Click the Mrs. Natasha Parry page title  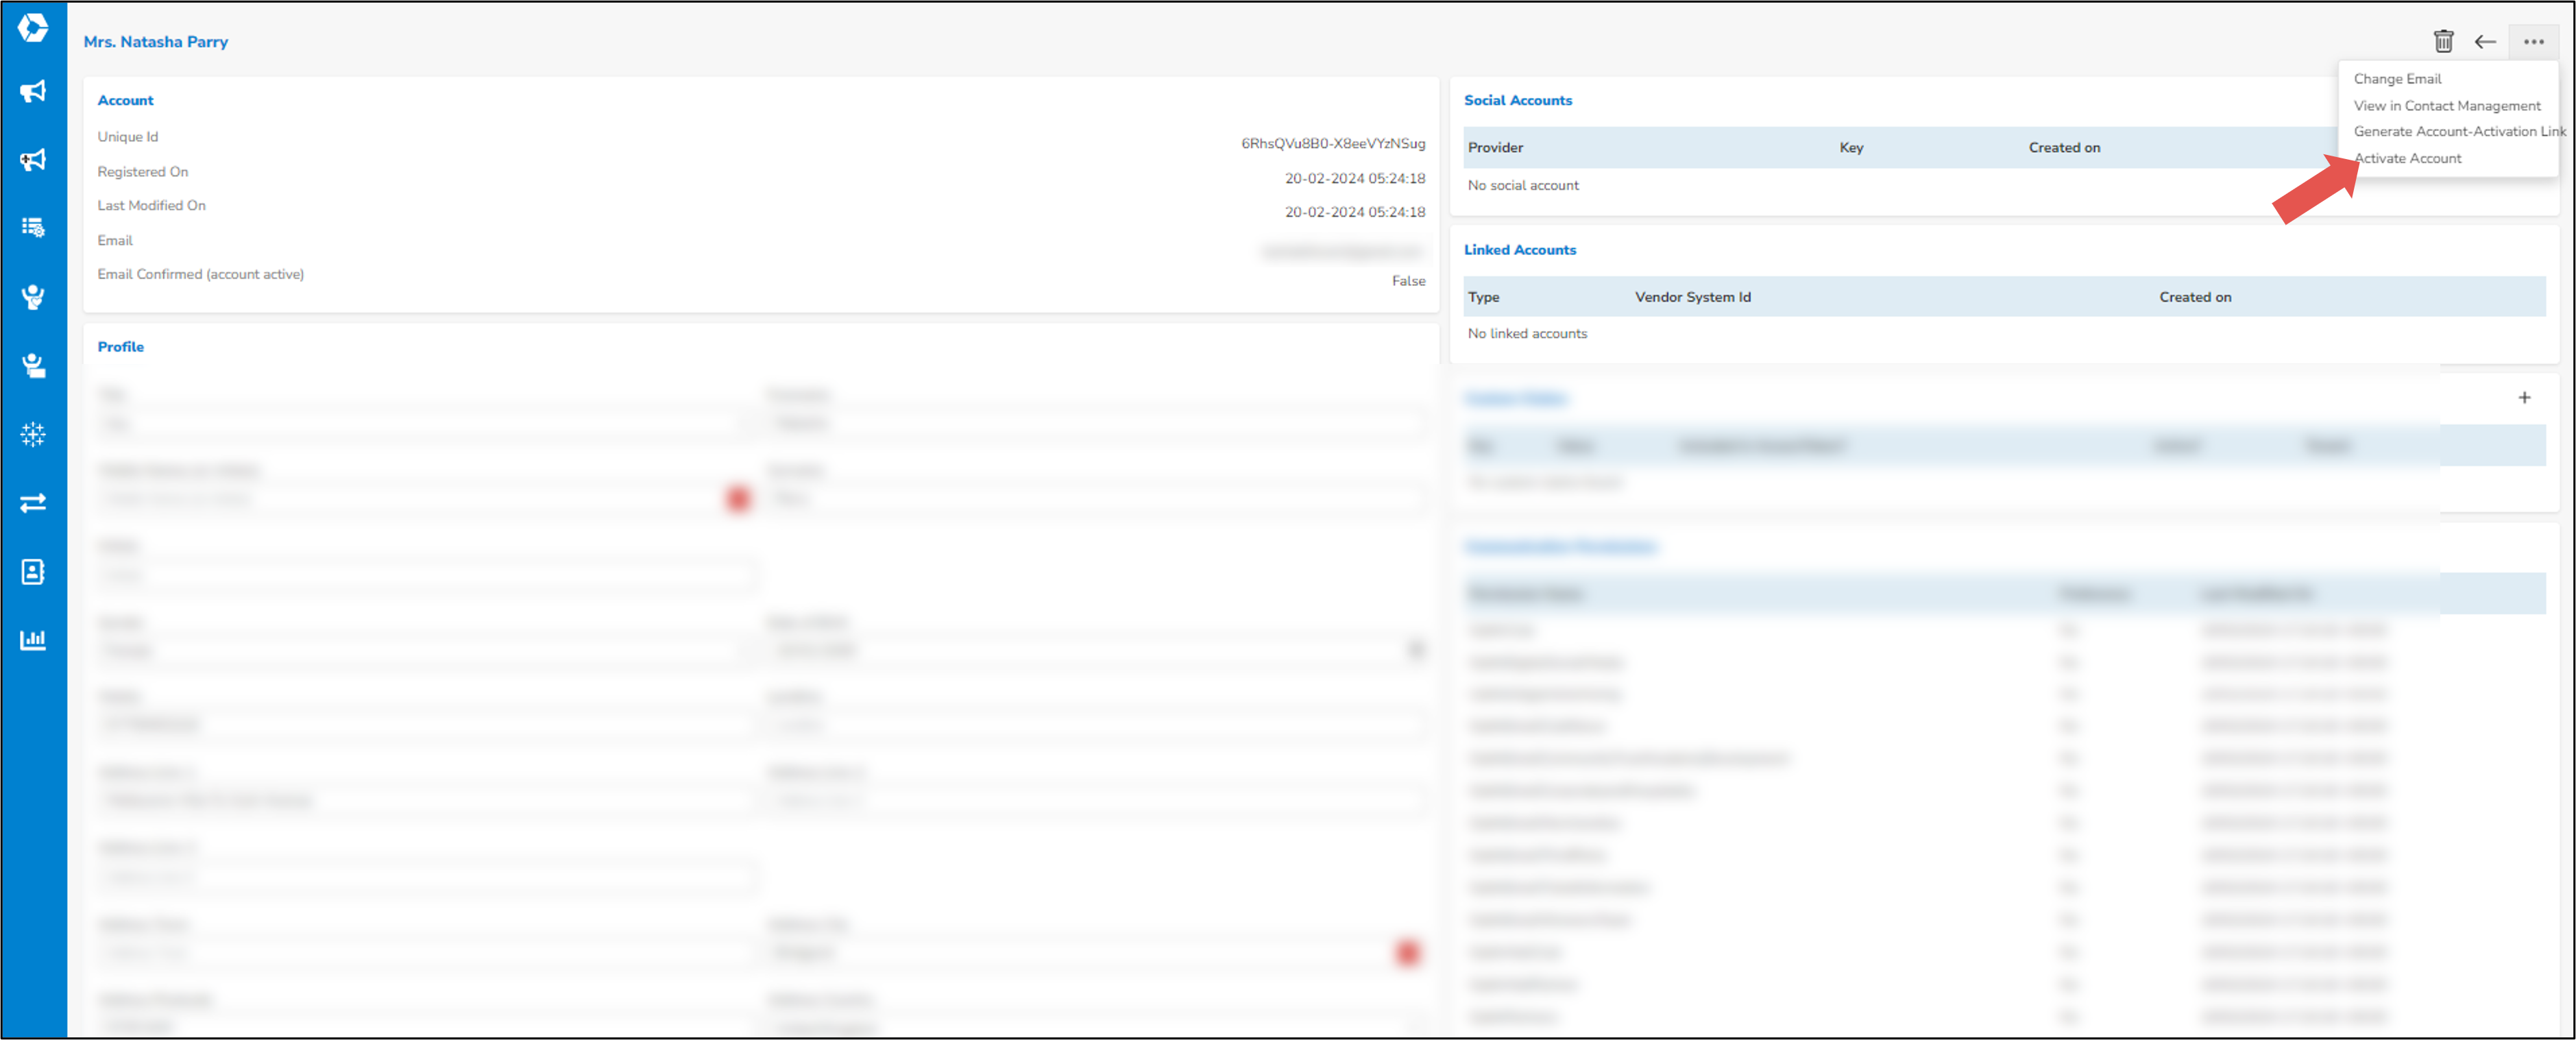pyautogui.click(x=156, y=42)
